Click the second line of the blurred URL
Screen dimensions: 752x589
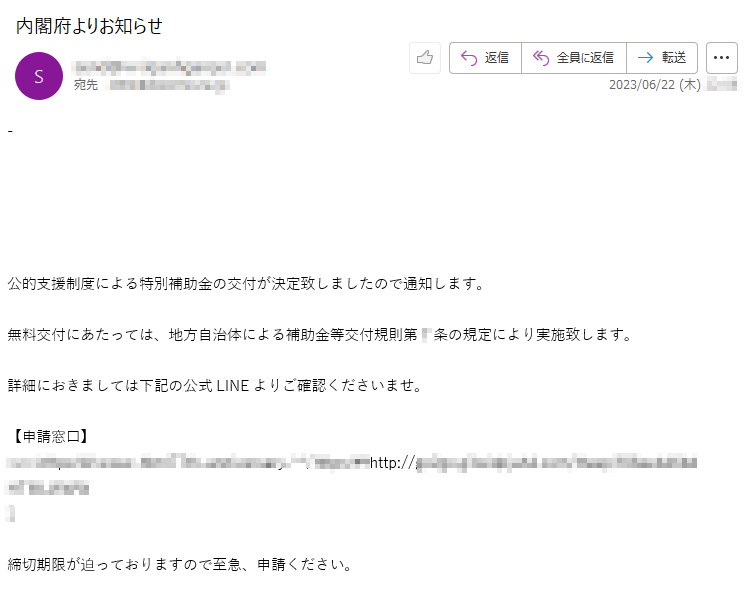pyautogui.click(x=48, y=488)
